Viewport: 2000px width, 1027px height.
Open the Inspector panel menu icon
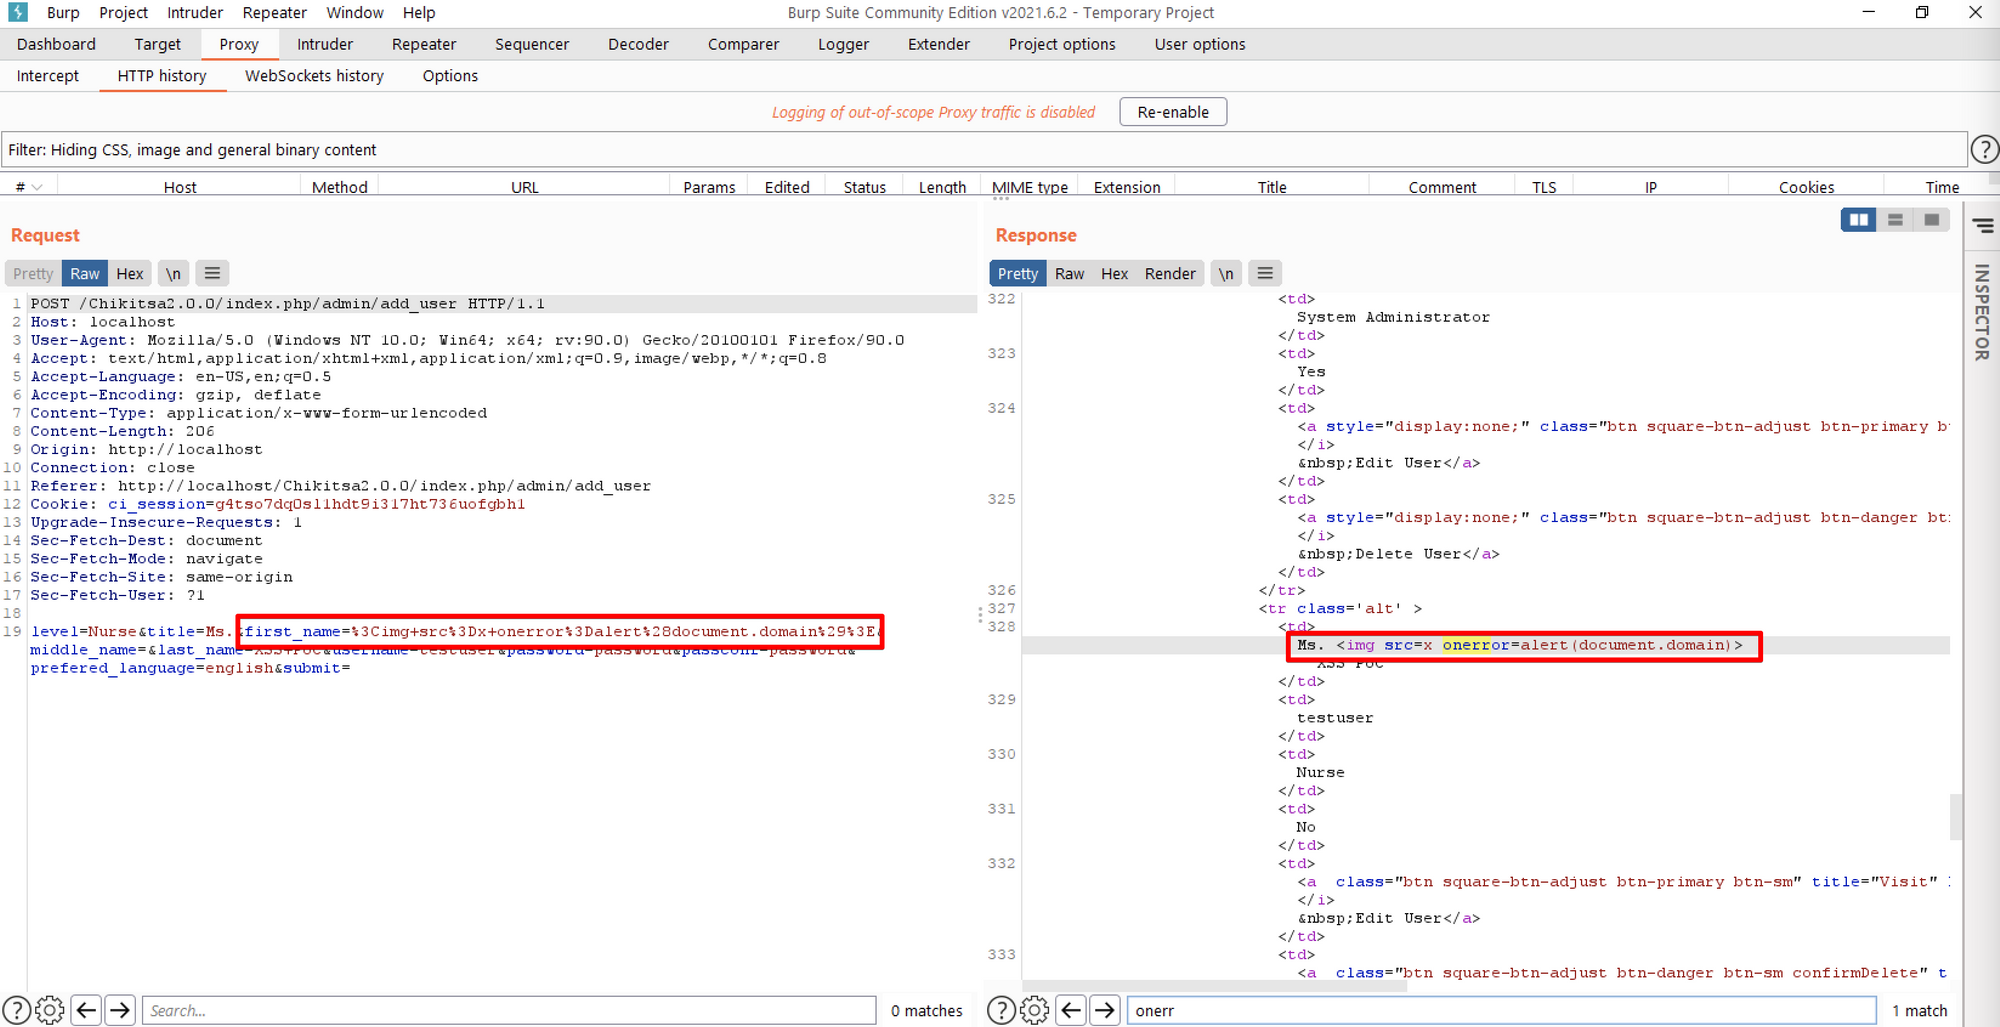point(1983,227)
